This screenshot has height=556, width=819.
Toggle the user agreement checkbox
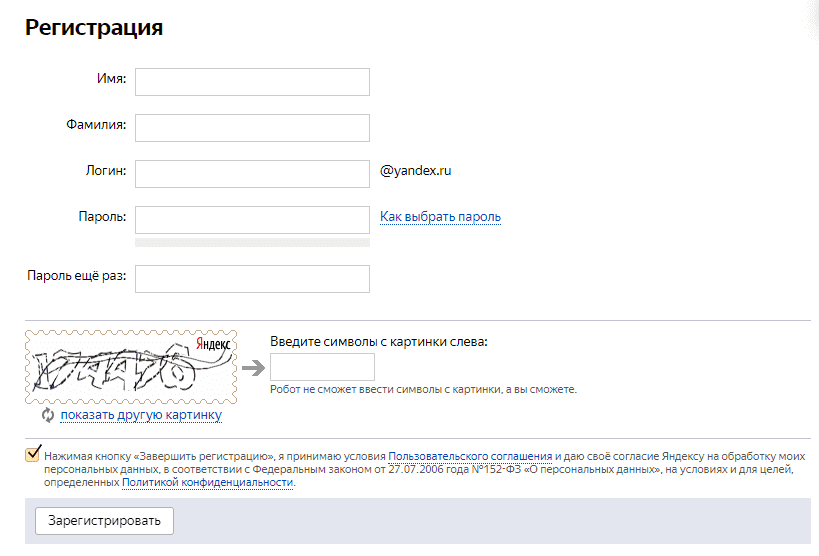pyautogui.click(x=32, y=453)
